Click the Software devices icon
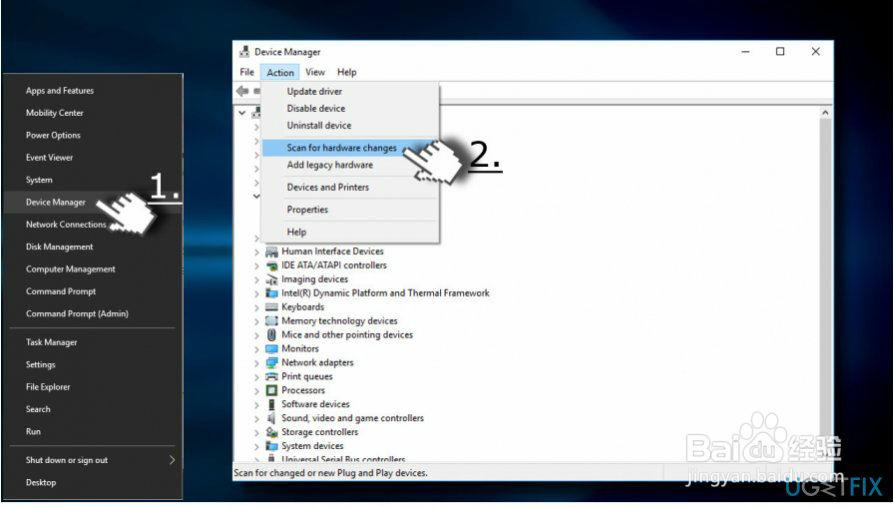Image resolution: width=894 pixels, height=507 pixels. [272, 404]
